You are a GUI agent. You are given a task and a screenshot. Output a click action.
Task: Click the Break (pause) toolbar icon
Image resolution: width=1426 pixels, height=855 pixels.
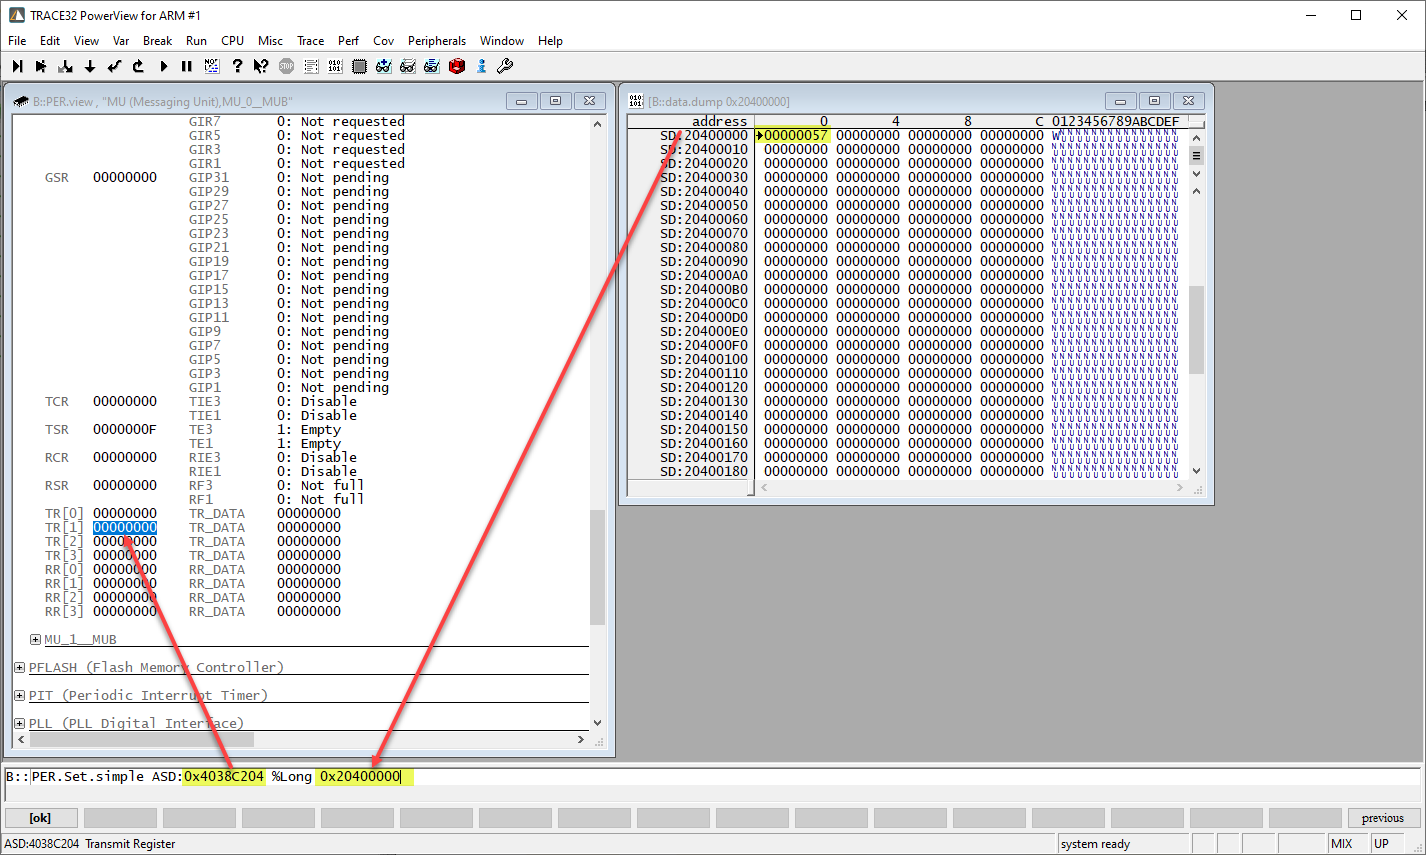[187, 66]
